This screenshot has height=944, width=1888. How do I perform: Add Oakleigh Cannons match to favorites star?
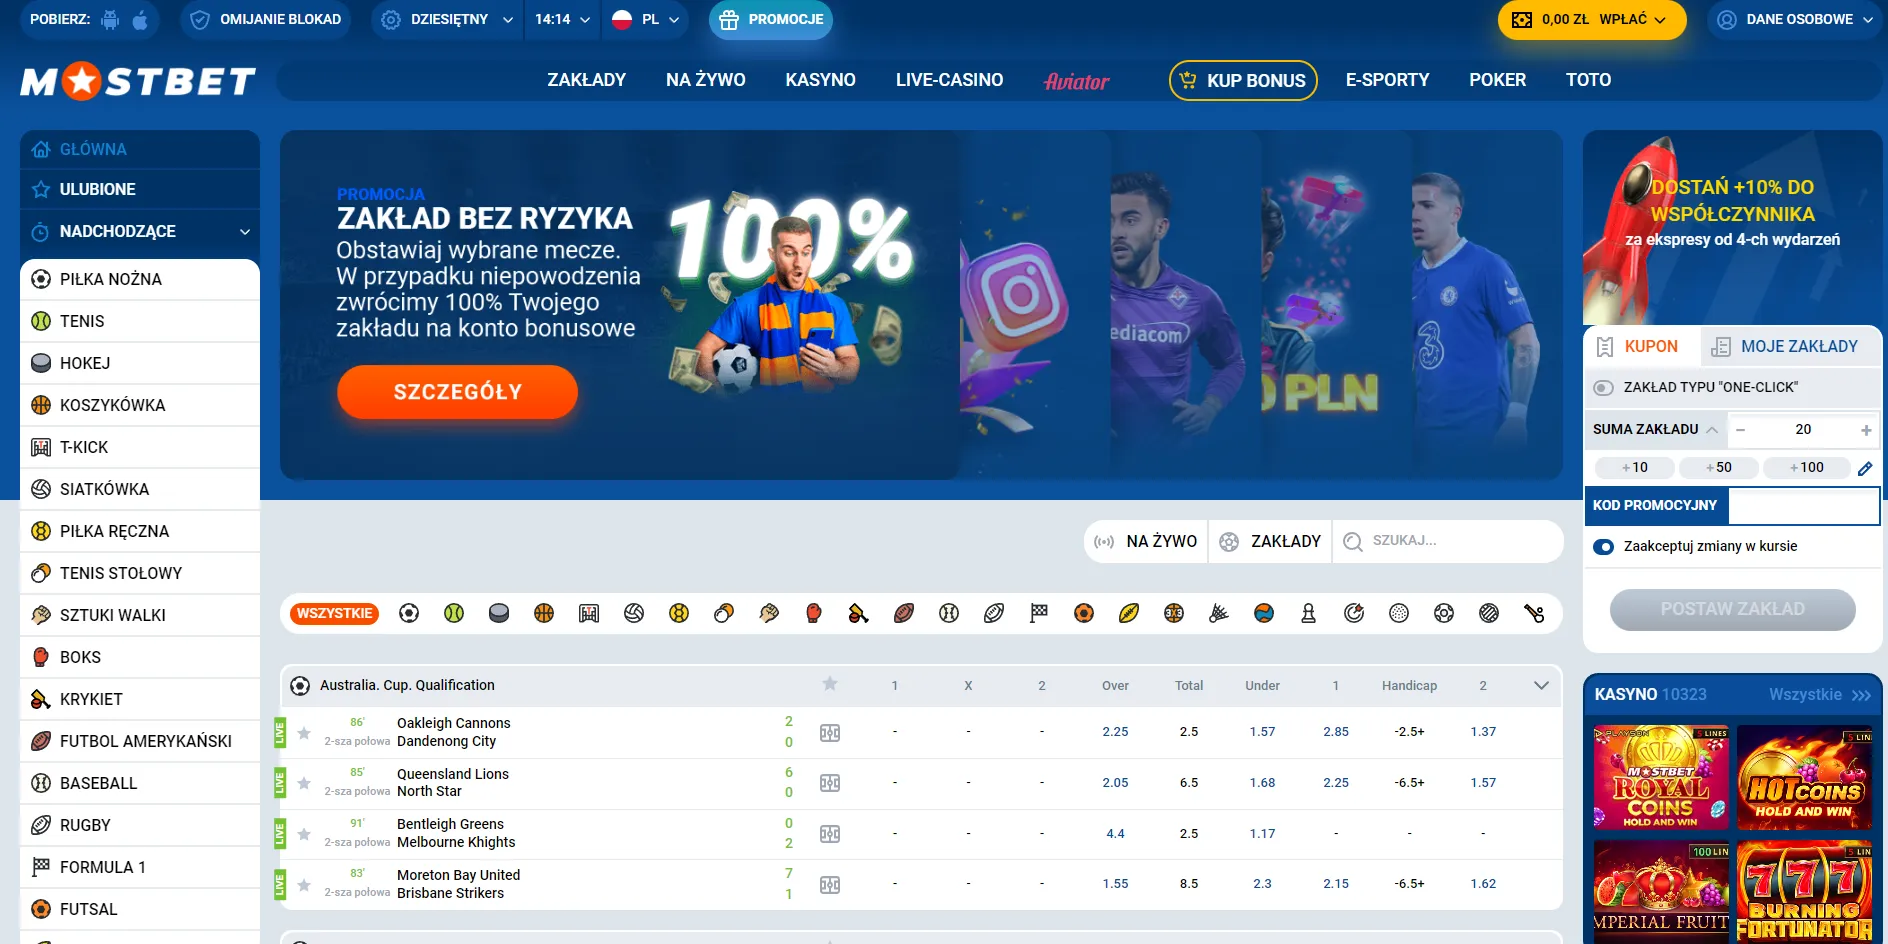[x=304, y=733]
